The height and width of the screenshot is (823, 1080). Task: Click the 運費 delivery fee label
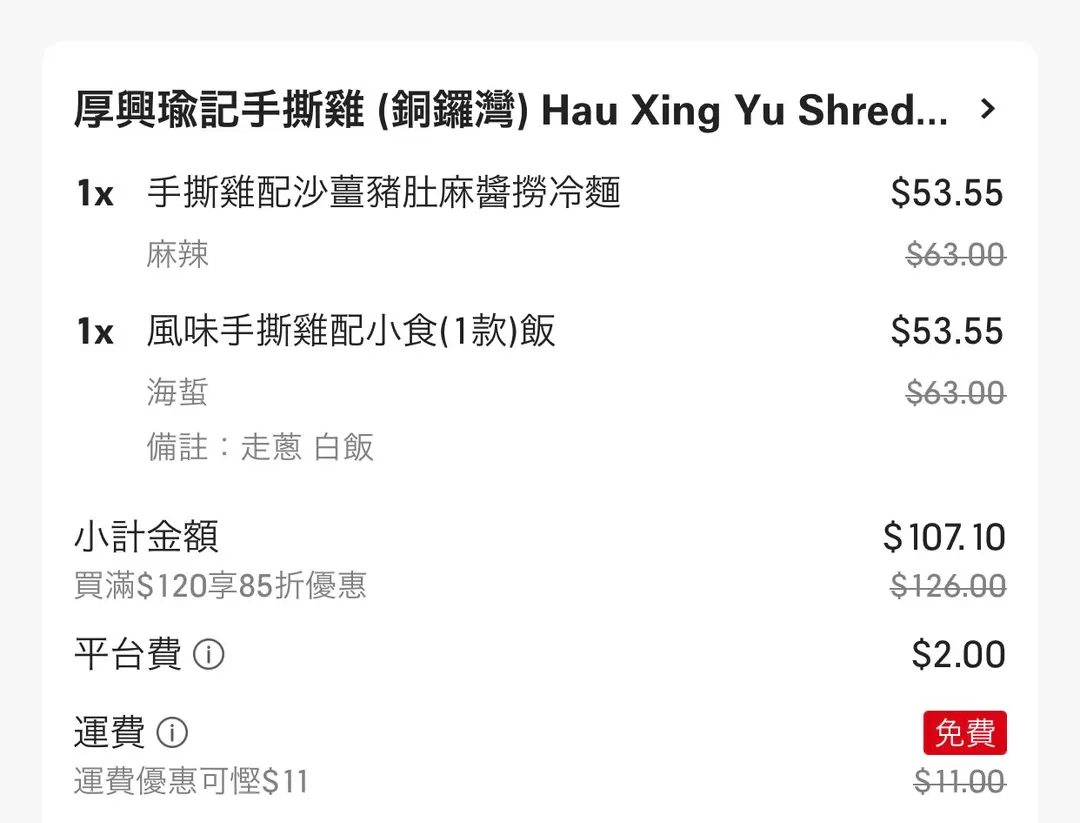pyautogui.click(x=110, y=733)
